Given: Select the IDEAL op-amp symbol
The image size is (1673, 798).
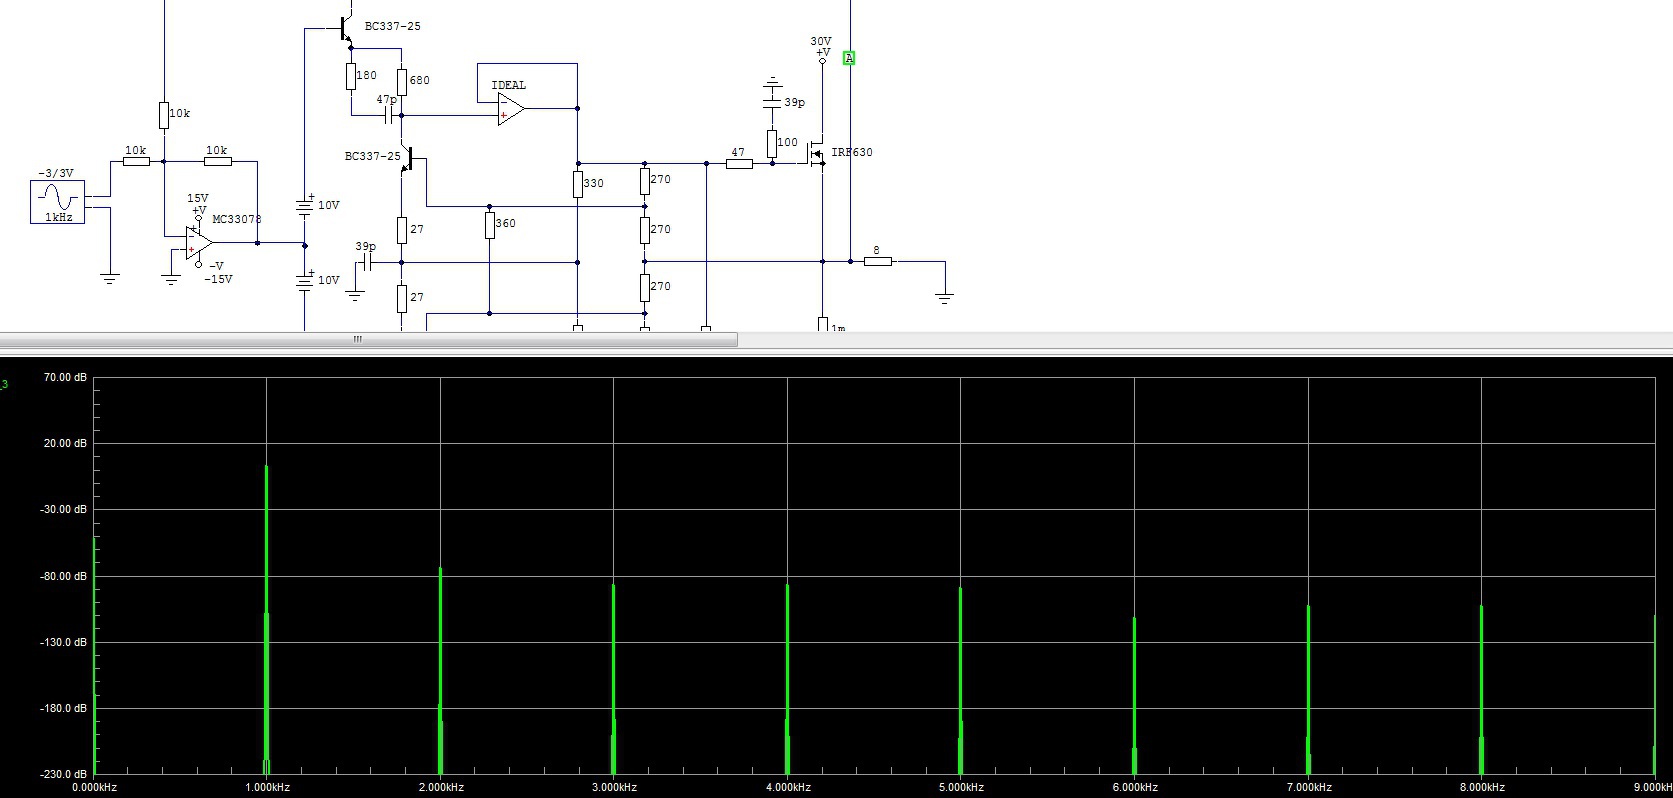Looking at the screenshot, I should coord(510,108).
